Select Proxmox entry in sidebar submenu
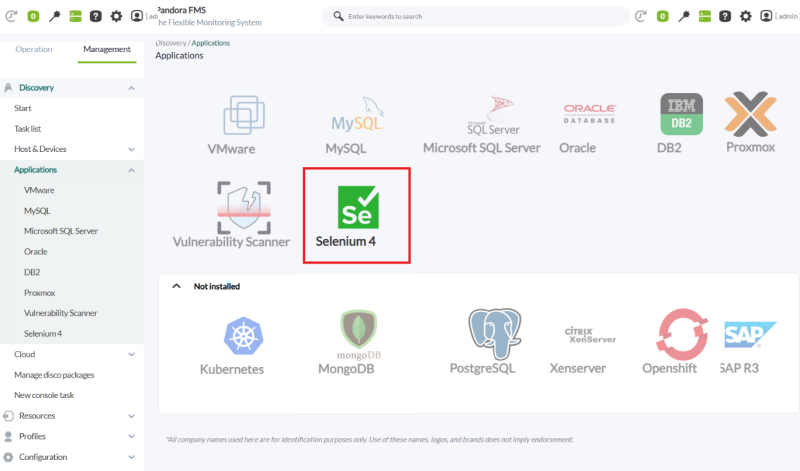This screenshot has height=471, width=800. (x=40, y=293)
